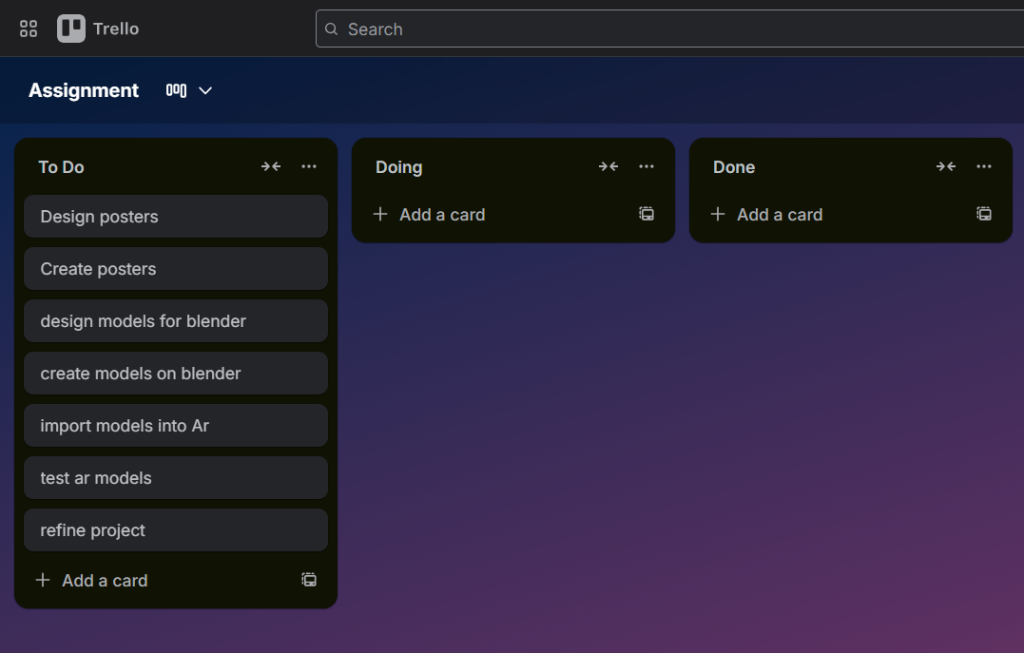The image size is (1024, 653).
Task: Click the board view switcher icon
Action: click(176, 90)
